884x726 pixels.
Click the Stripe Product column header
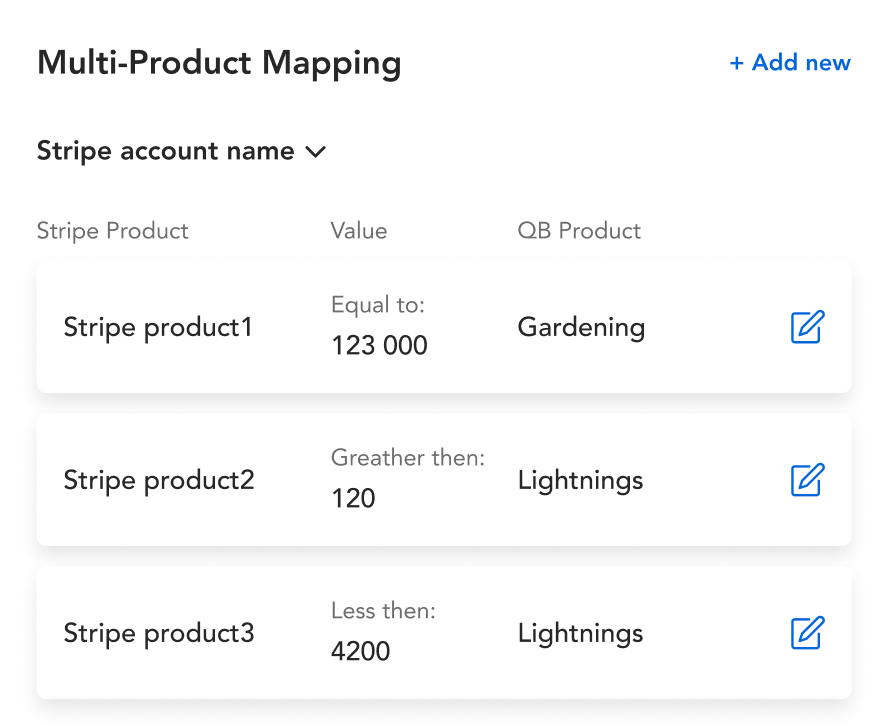(113, 231)
